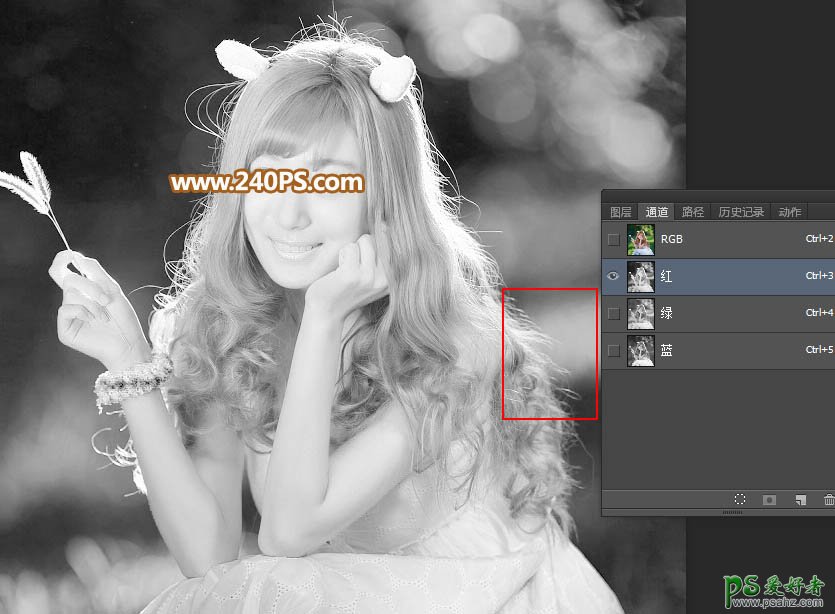This screenshot has height=614, width=835.
Task: Open the 路径 (Paths) tab
Action: click(x=693, y=212)
